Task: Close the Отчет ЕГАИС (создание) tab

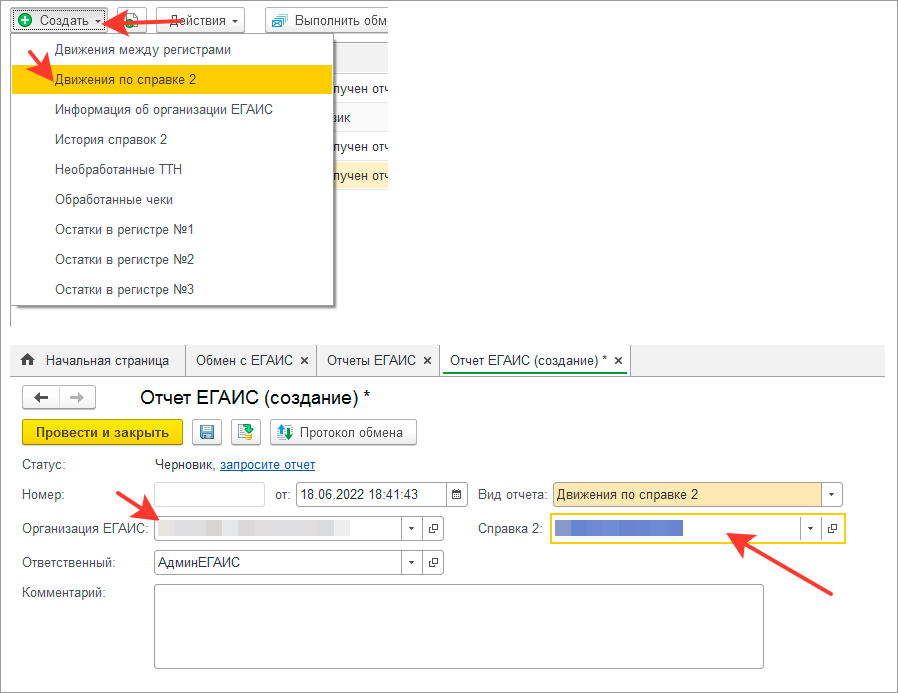Action: (619, 361)
